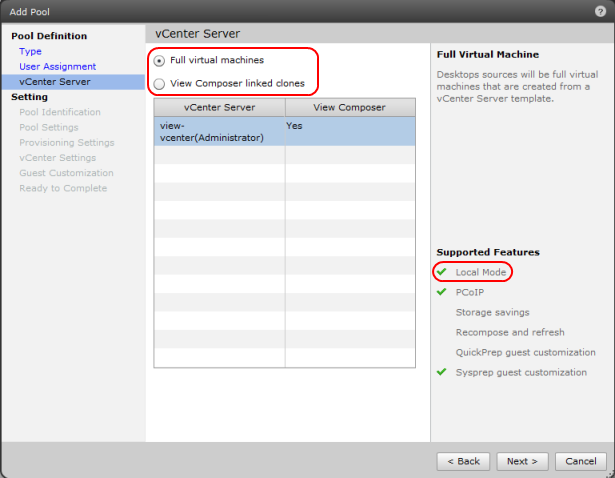Click the Local Mode green checkmark icon
Viewport: 615px width, 478px height.
coord(442,272)
